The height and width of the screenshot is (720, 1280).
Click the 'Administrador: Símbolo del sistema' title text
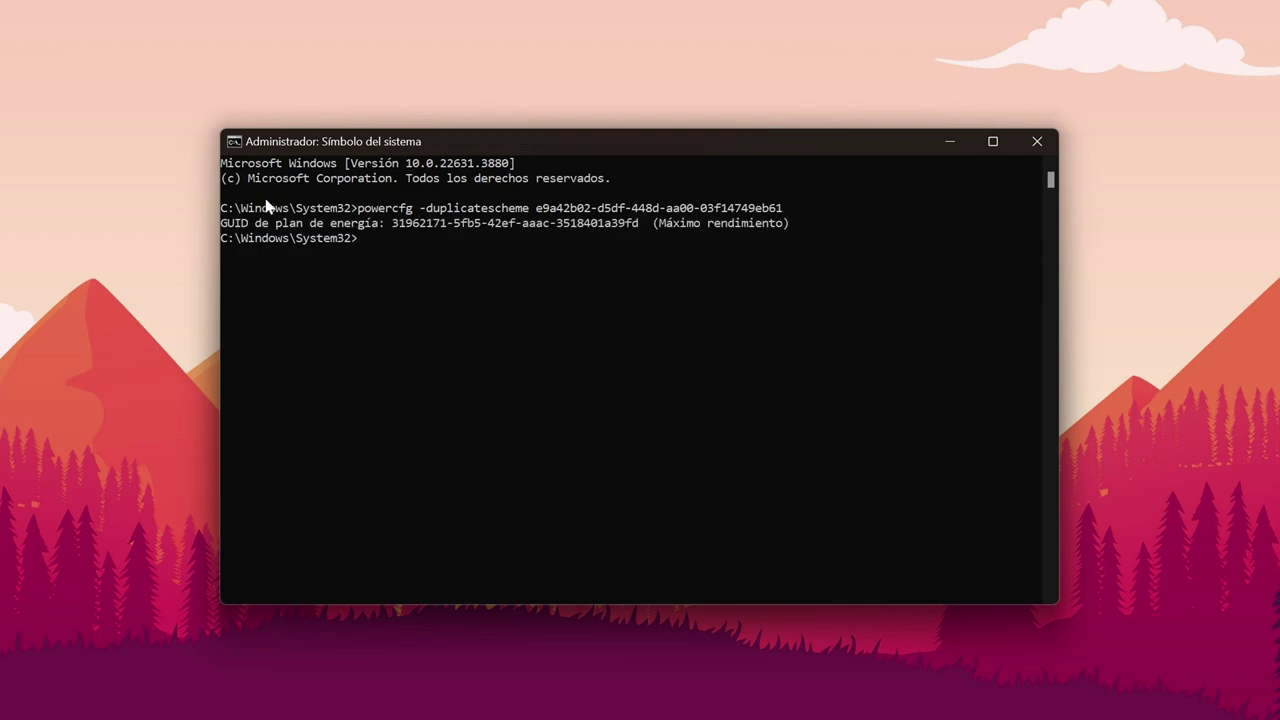coord(333,142)
